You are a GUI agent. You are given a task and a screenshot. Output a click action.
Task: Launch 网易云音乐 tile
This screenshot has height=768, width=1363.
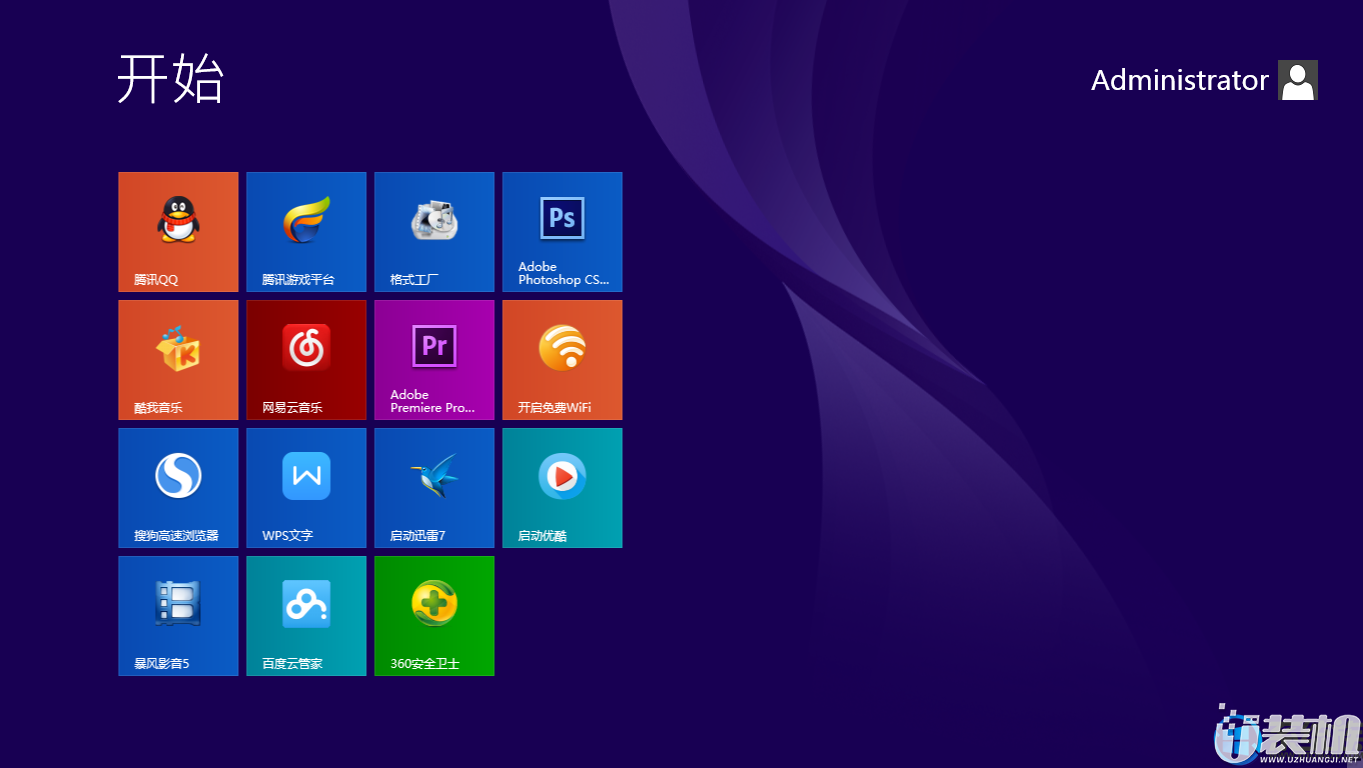pyautogui.click(x=306, y=360)
